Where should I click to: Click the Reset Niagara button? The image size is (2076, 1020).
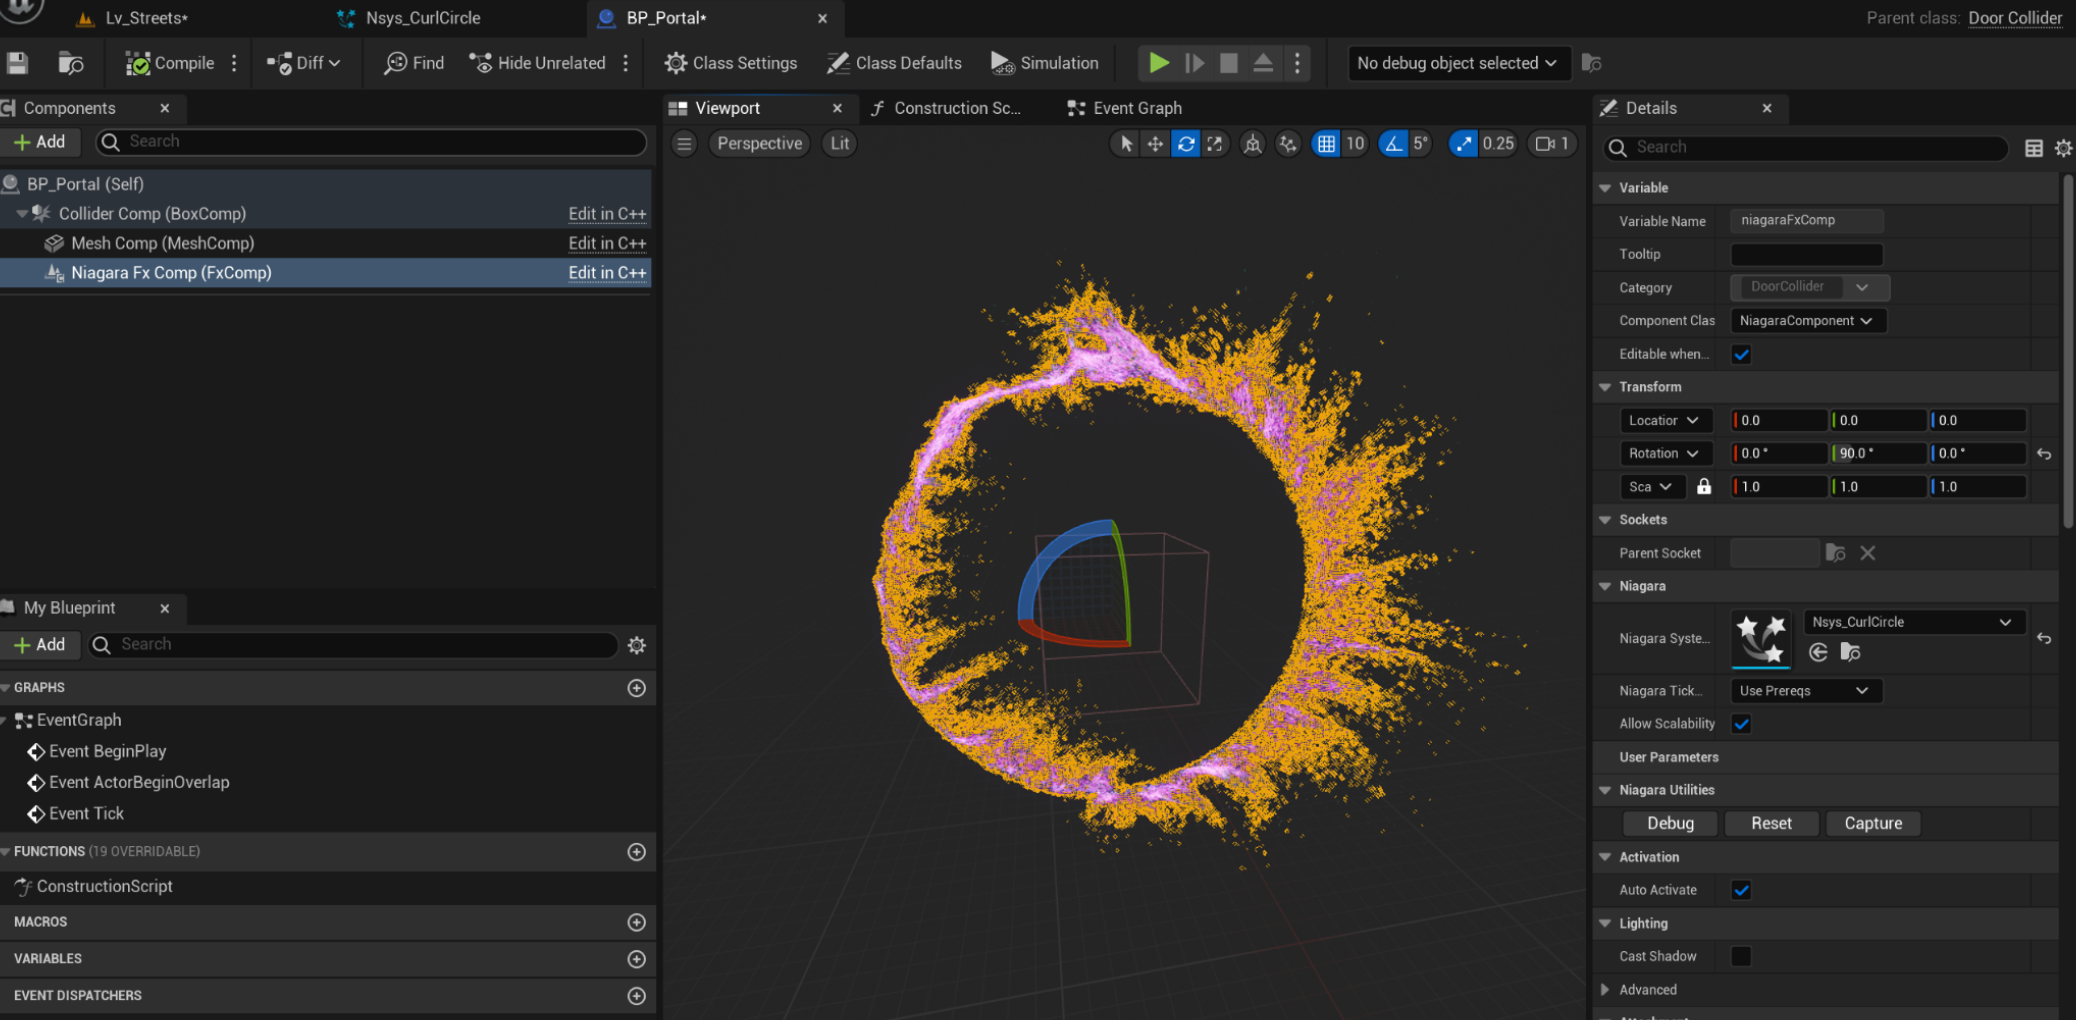[x=1770, y=823]
